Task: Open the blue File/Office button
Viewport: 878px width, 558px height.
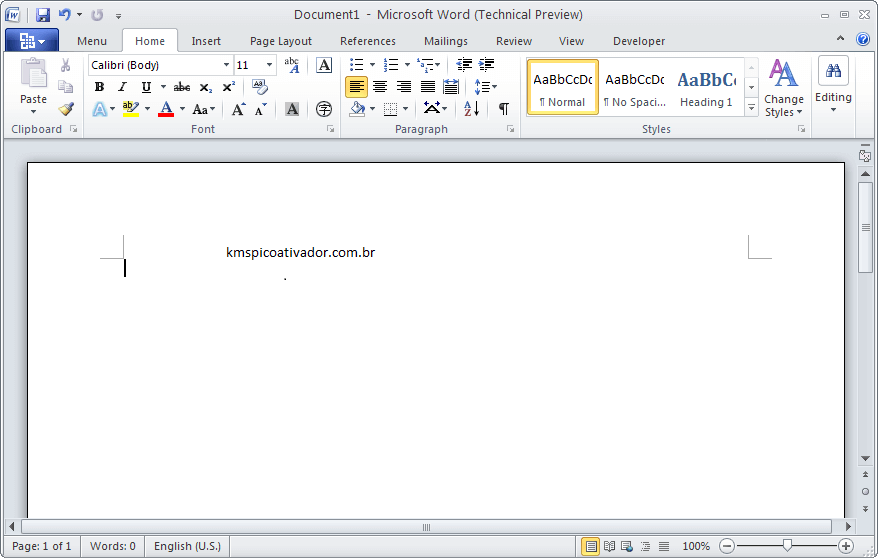Action: [x=32, y=40]
